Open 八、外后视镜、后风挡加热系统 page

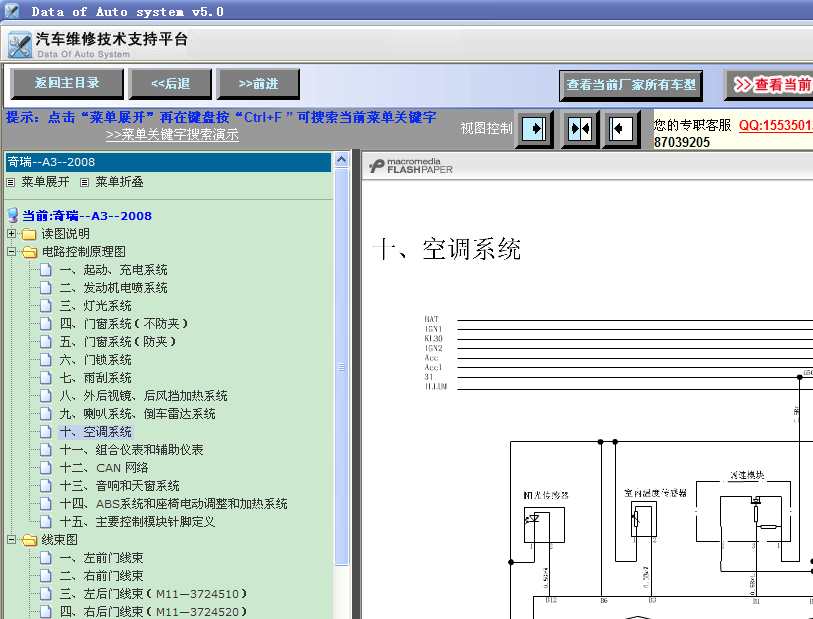[144, 396]
